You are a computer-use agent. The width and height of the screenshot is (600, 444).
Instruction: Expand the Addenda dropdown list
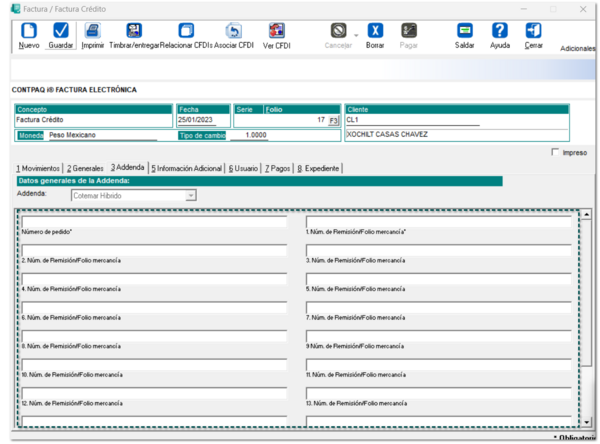[190, 196]
